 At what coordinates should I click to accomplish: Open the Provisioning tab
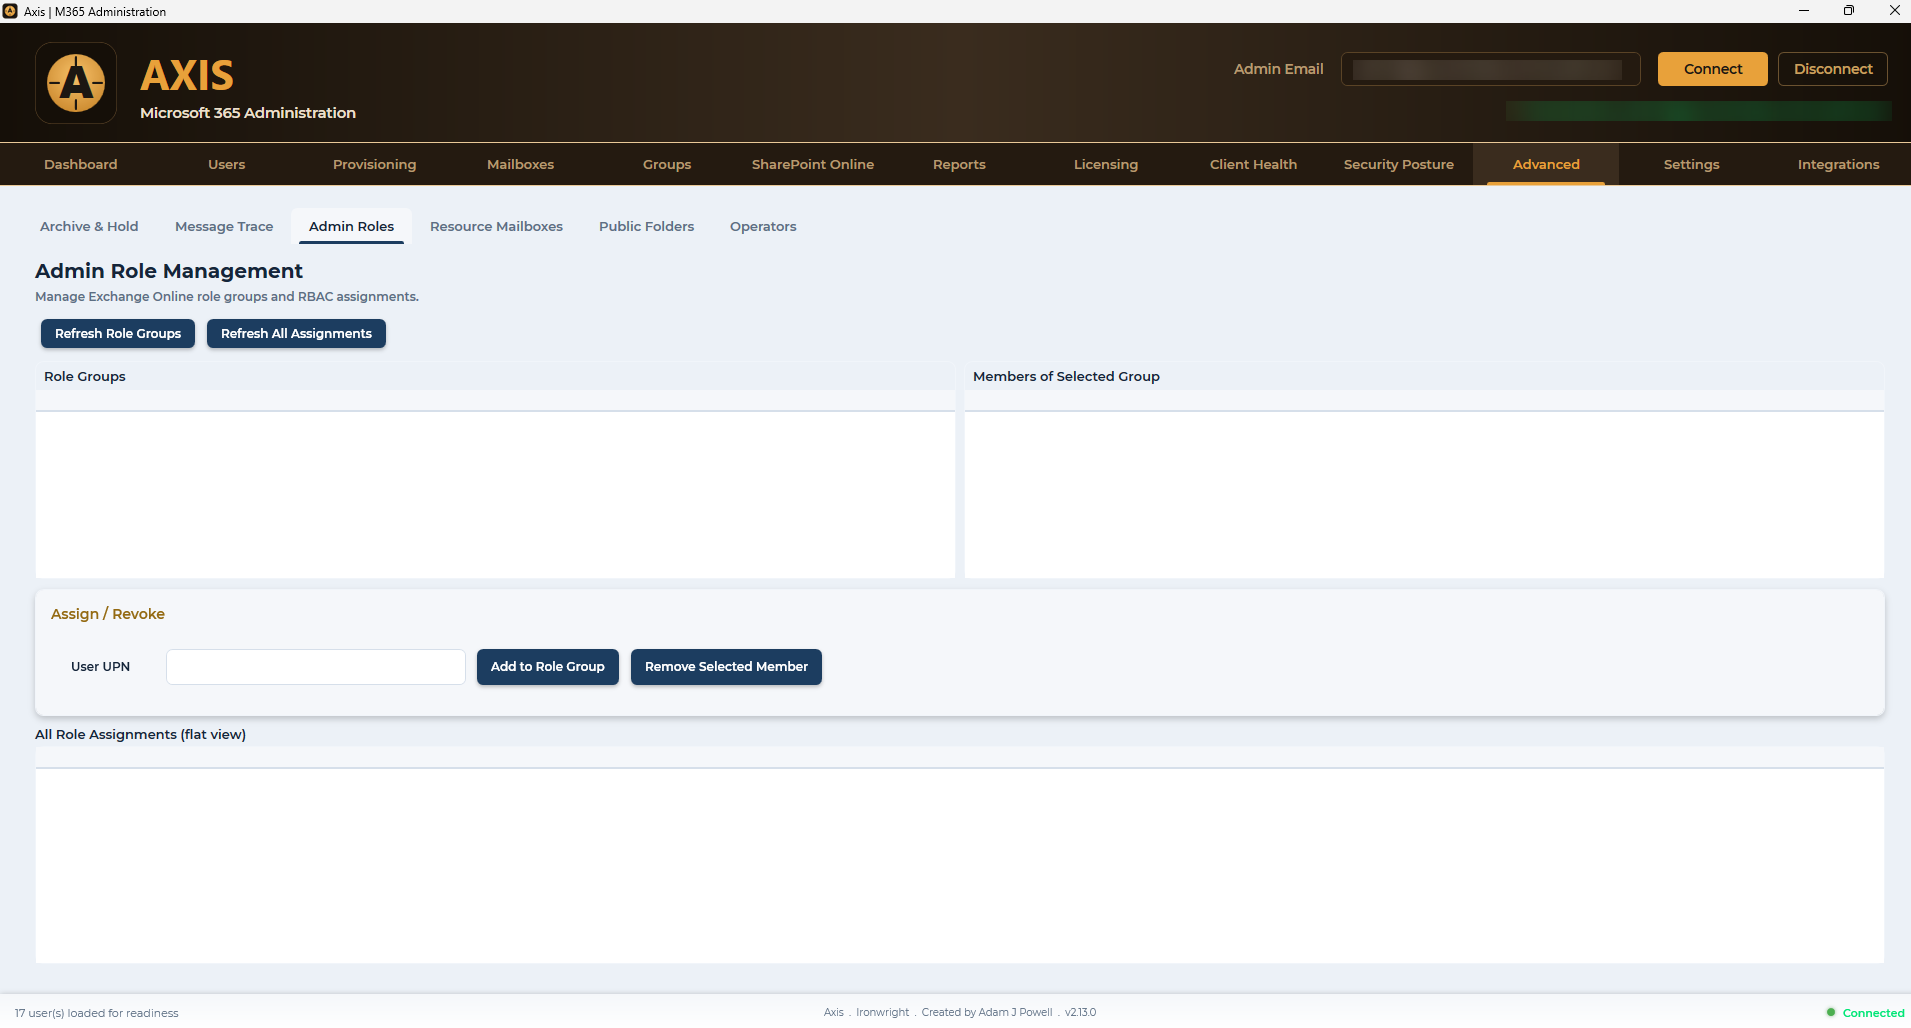374,164
